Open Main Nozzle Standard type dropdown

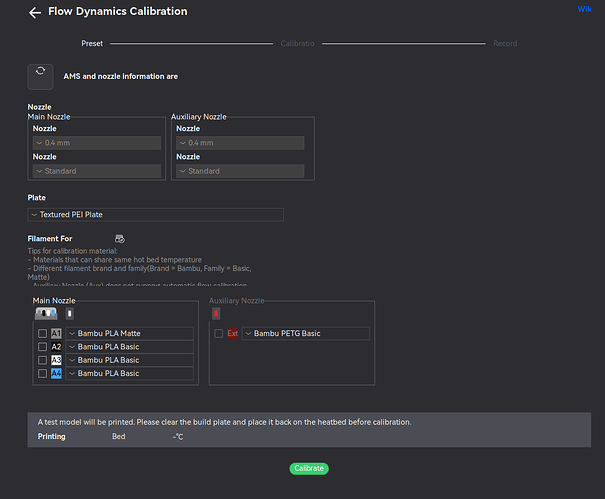[97, 171]
